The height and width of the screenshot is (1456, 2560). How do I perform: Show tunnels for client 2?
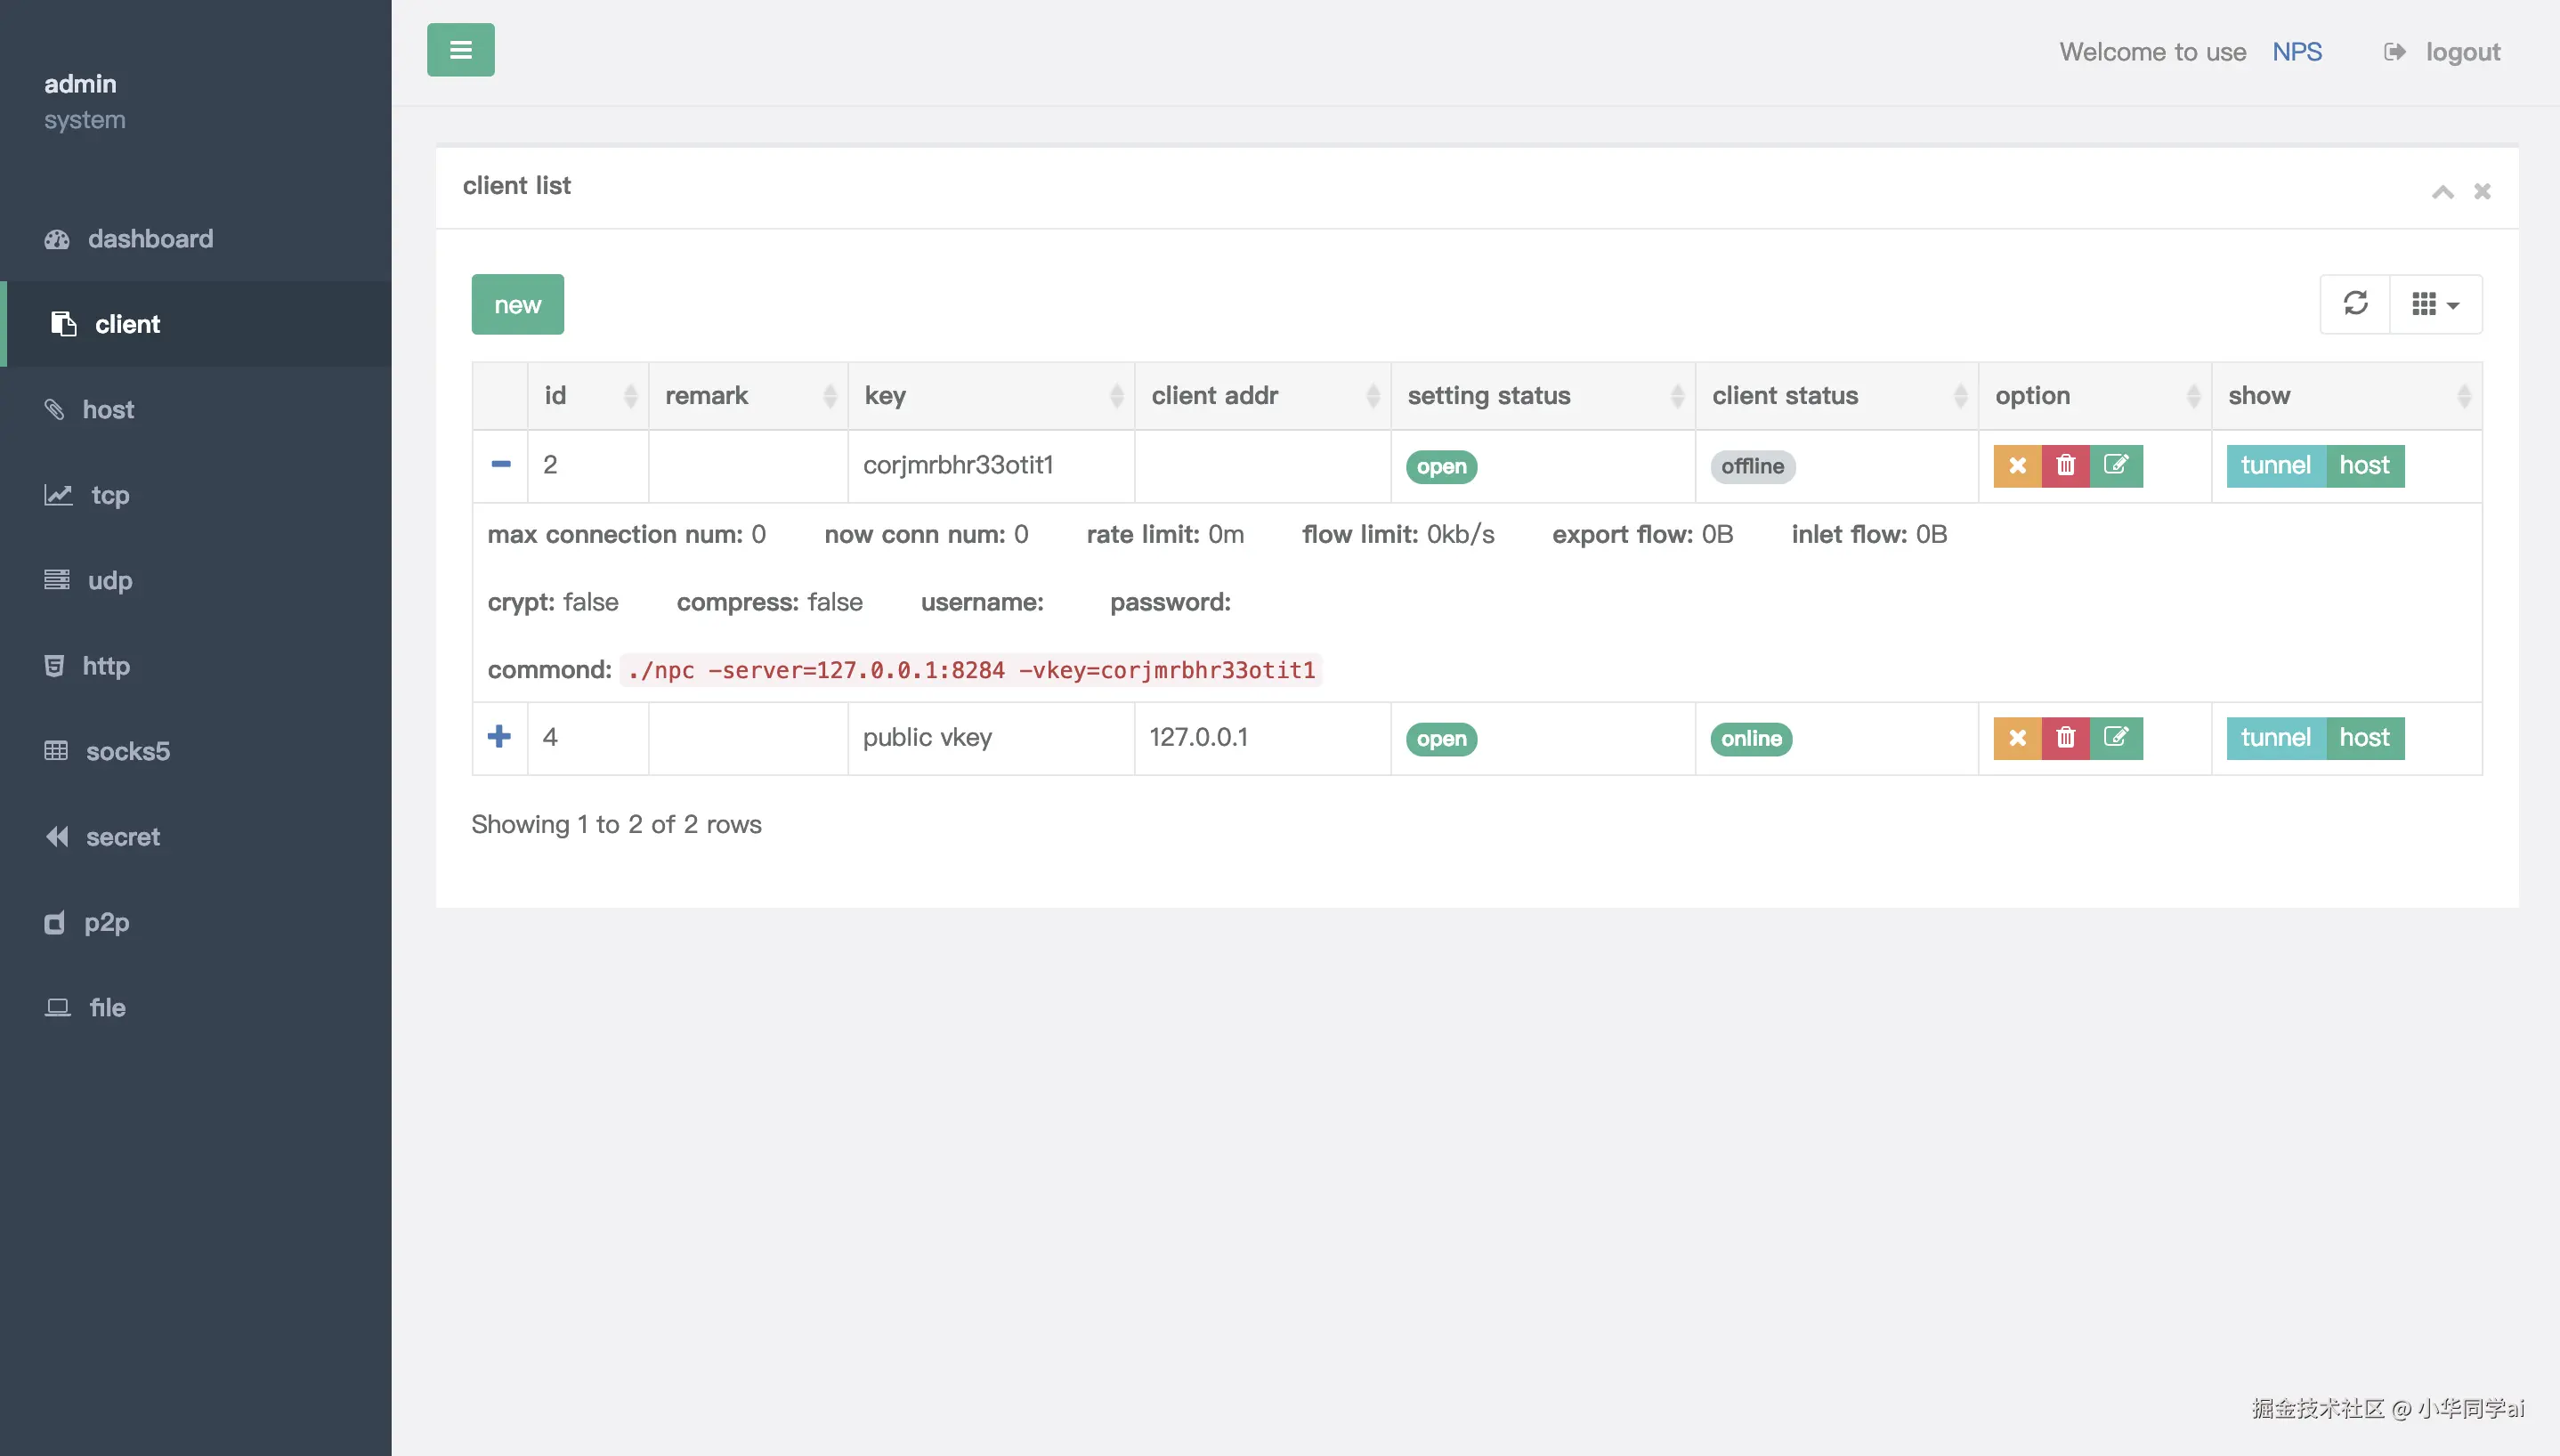point(2274,466)
